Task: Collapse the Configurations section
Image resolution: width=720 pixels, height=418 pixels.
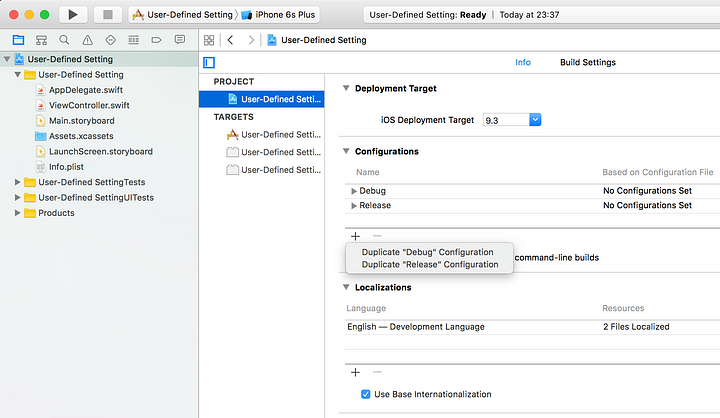Action: click(346, 151)
